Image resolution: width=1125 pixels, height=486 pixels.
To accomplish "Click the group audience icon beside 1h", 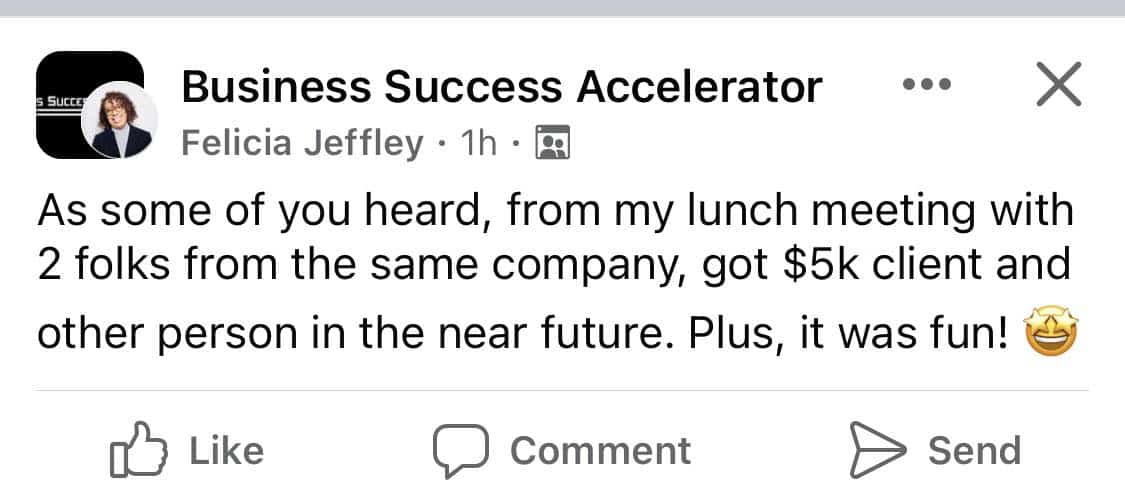I will coord(552,145).
